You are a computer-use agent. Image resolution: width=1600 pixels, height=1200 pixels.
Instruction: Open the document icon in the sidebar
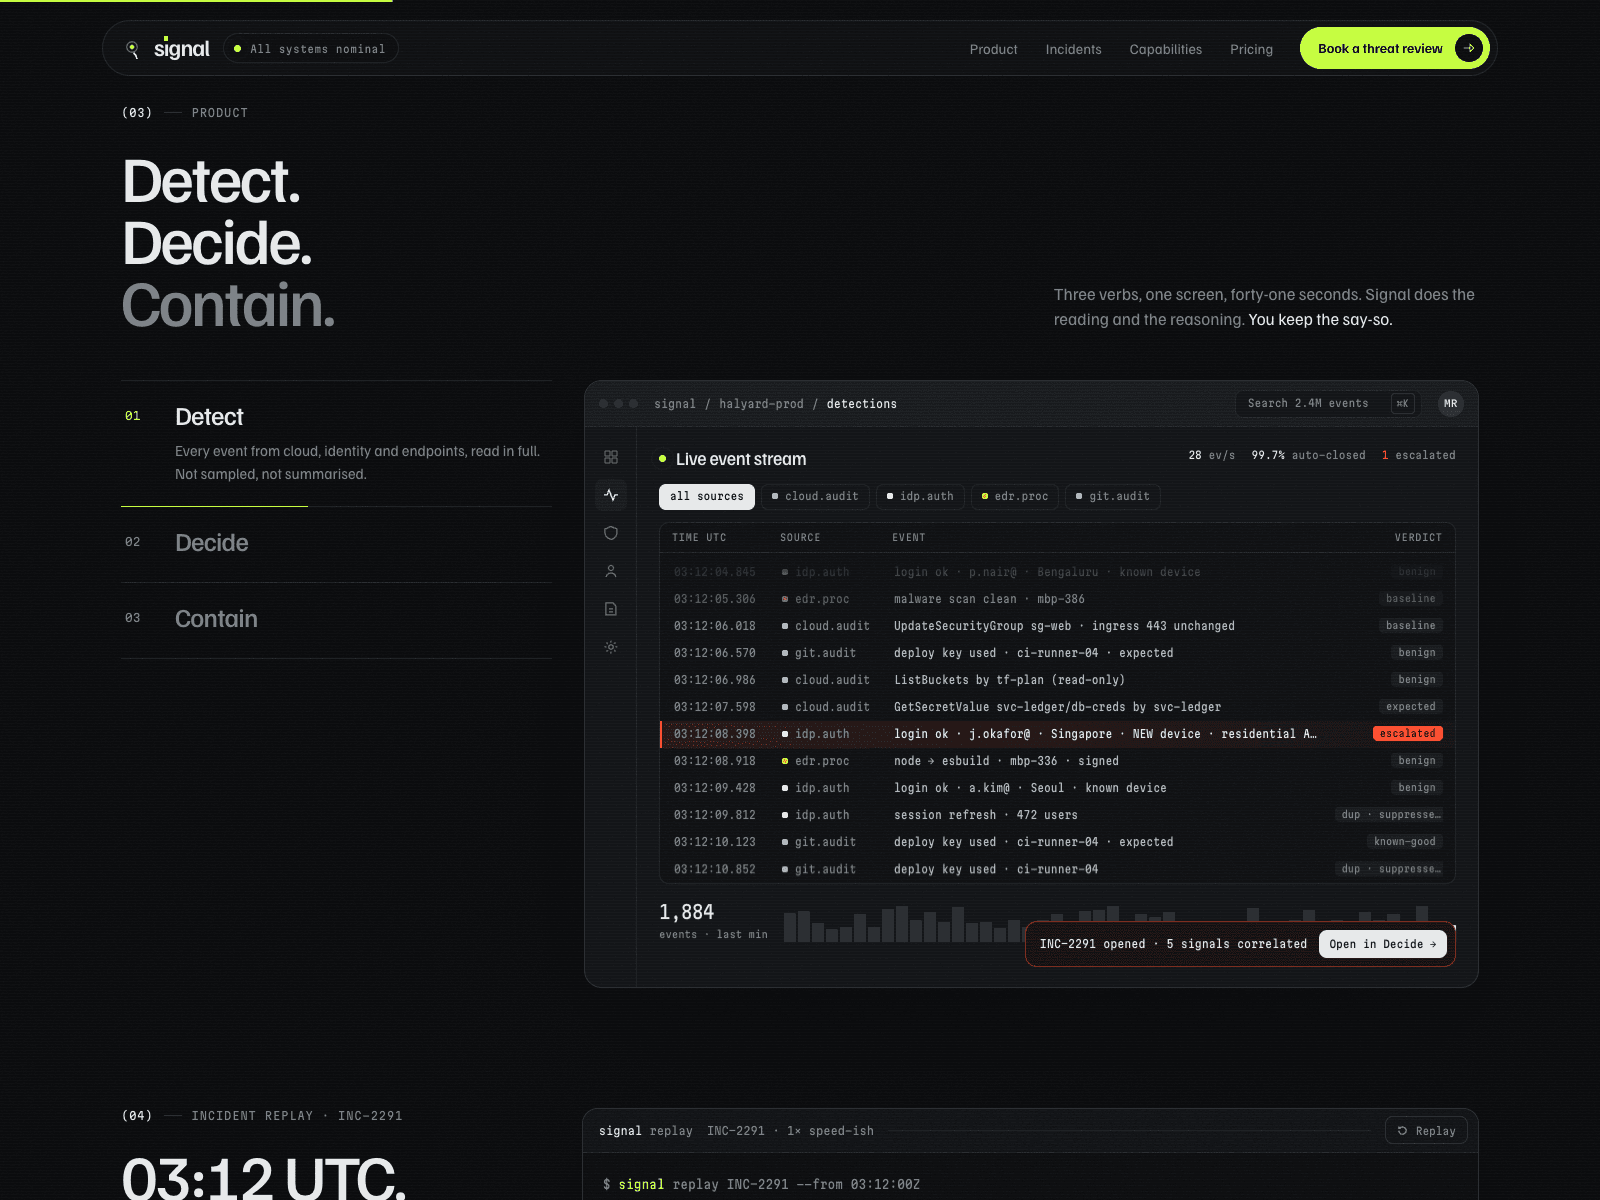click(x=611, y=609)
